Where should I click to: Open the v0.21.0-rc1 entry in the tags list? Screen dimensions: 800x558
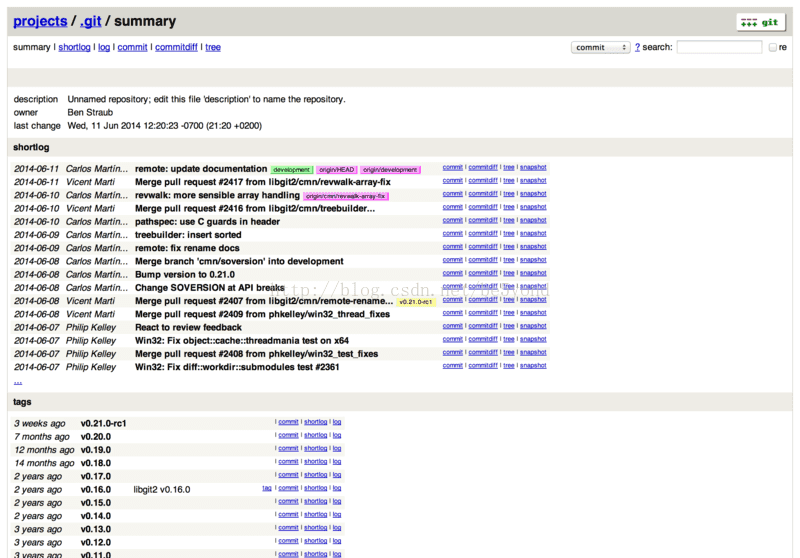click(x=104, y=423)
